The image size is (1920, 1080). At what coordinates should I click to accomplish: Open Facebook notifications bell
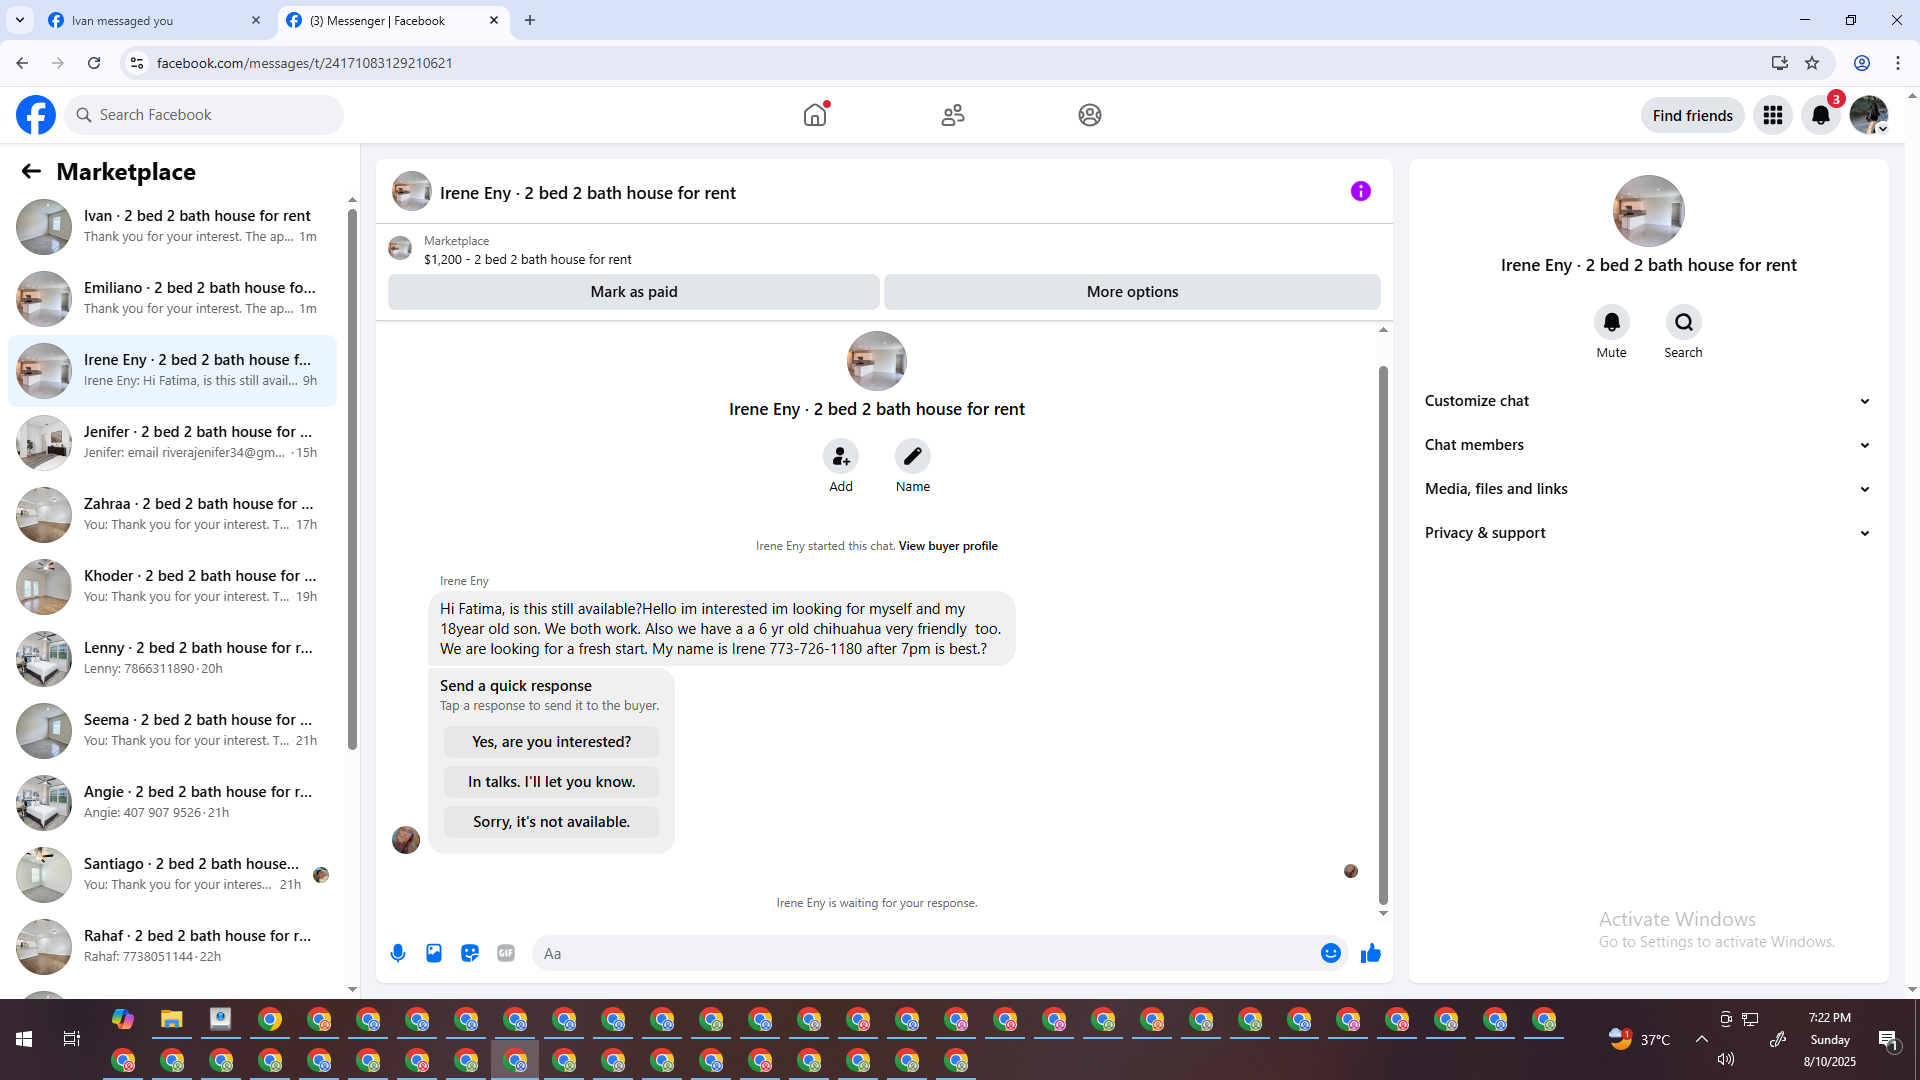(x=1820, y=115)
